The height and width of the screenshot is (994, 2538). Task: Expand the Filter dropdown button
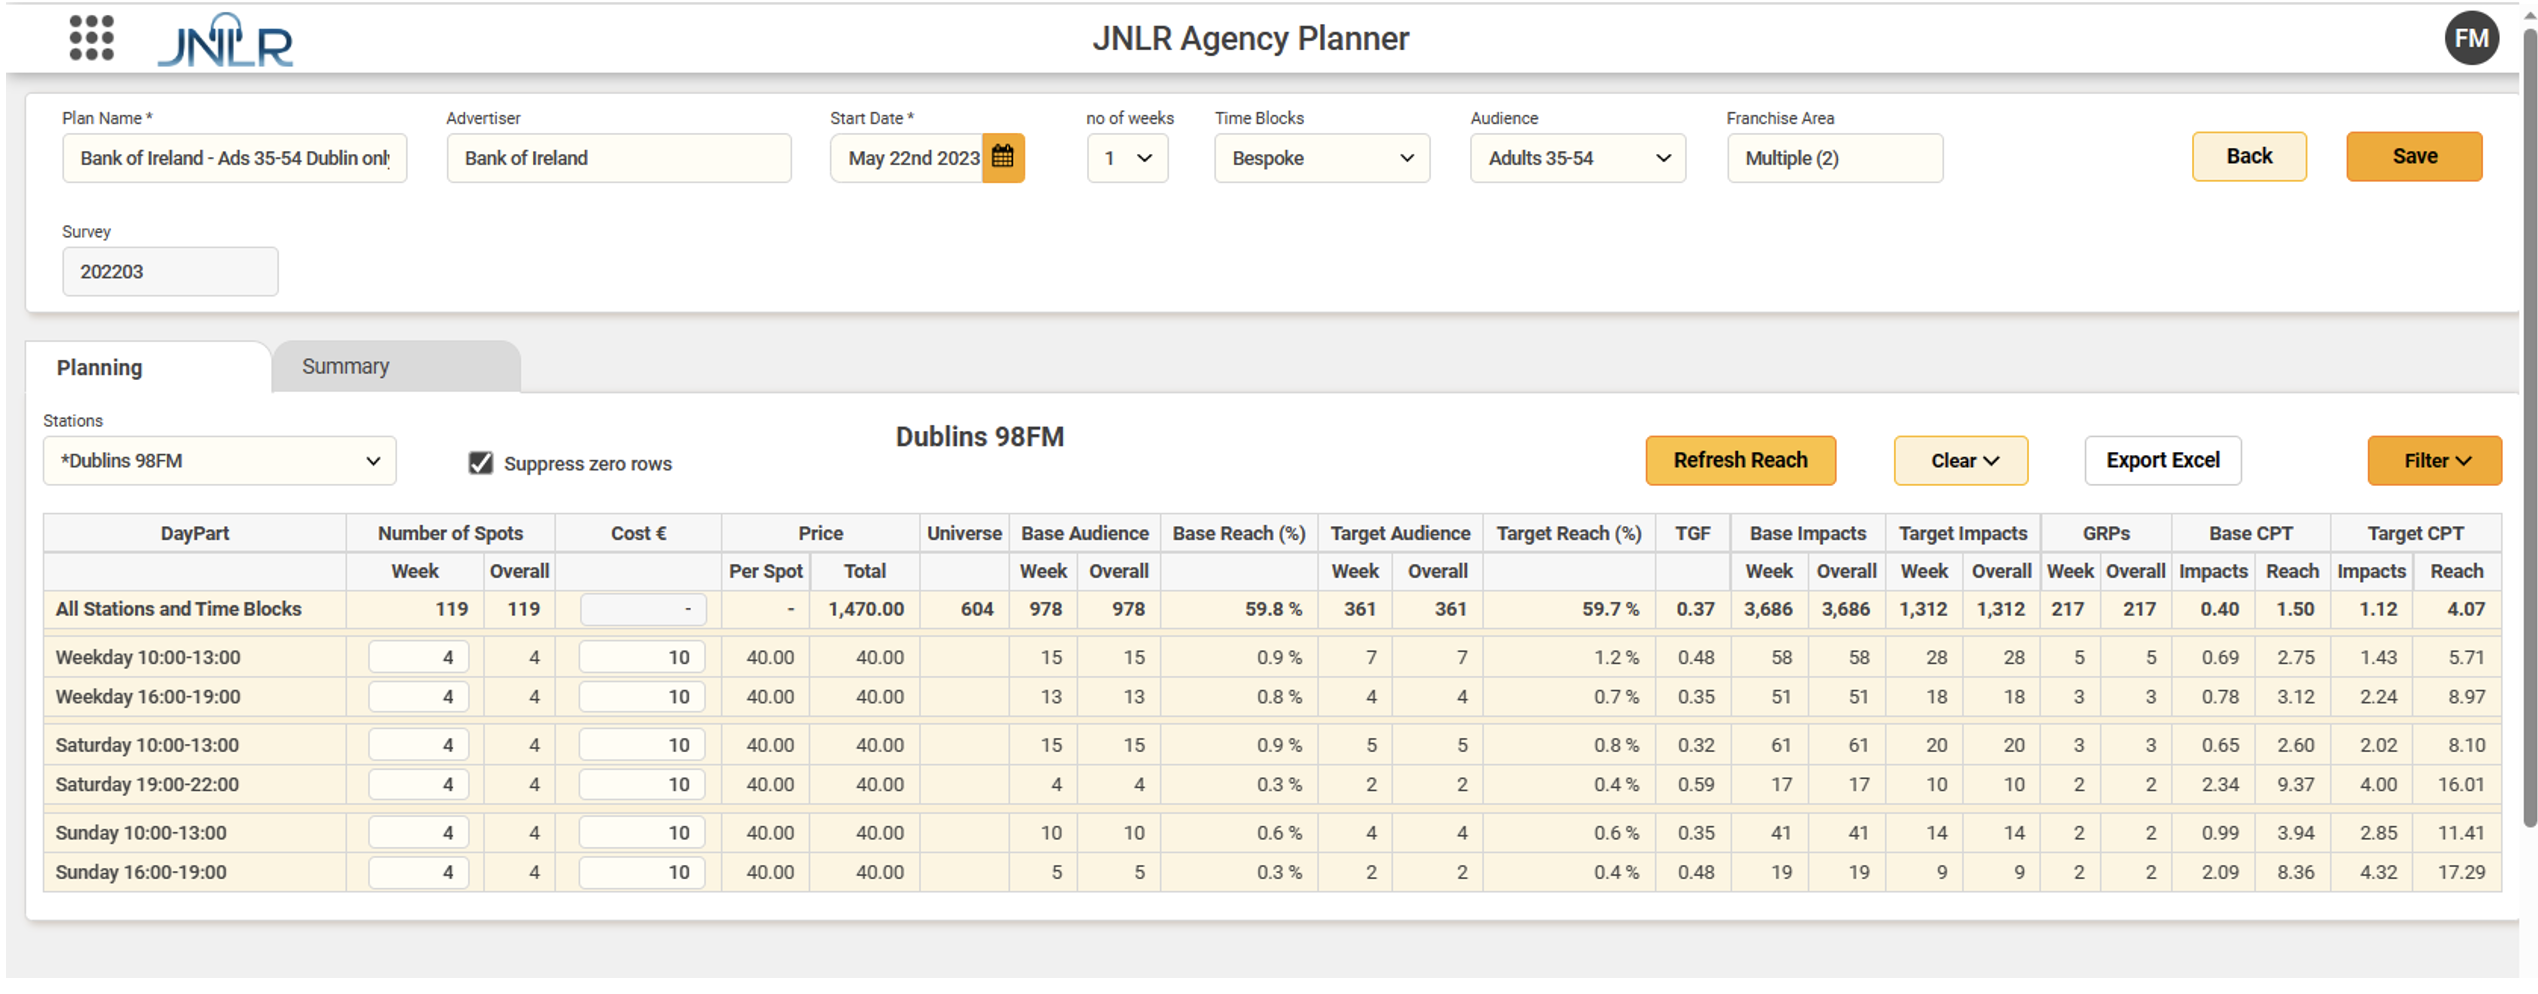[2434, 460]
